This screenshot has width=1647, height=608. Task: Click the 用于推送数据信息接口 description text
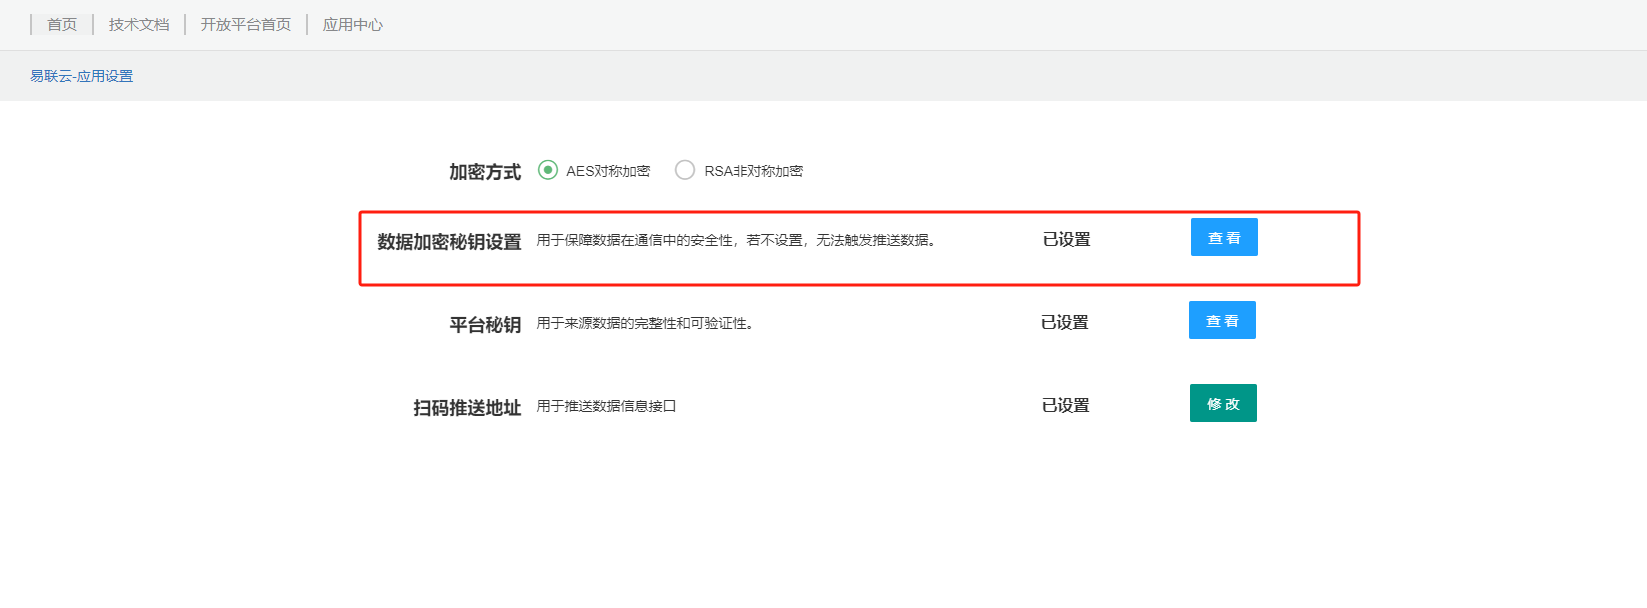[606, 406]
